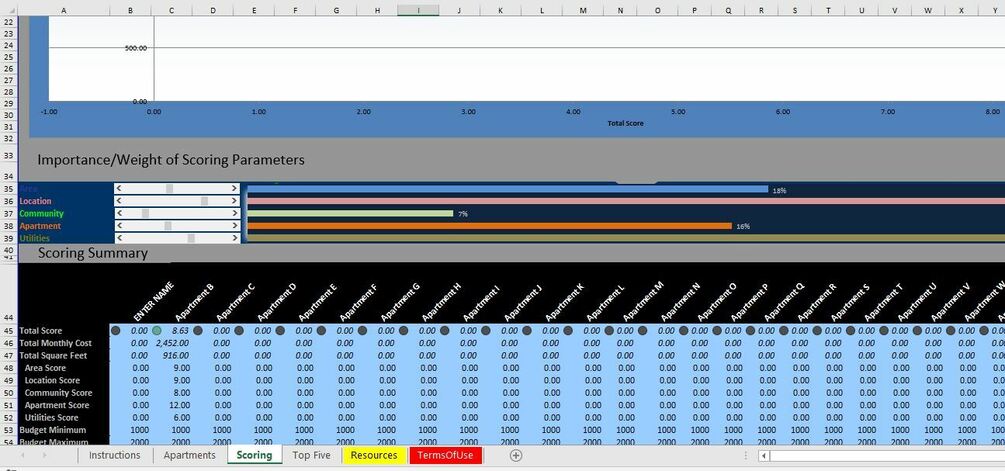Image resolution: width=1005 pixels, height=471 pixels.
Task: Decrease the Utilities weight with its left arrow
Action: click(x=119, y=238)
